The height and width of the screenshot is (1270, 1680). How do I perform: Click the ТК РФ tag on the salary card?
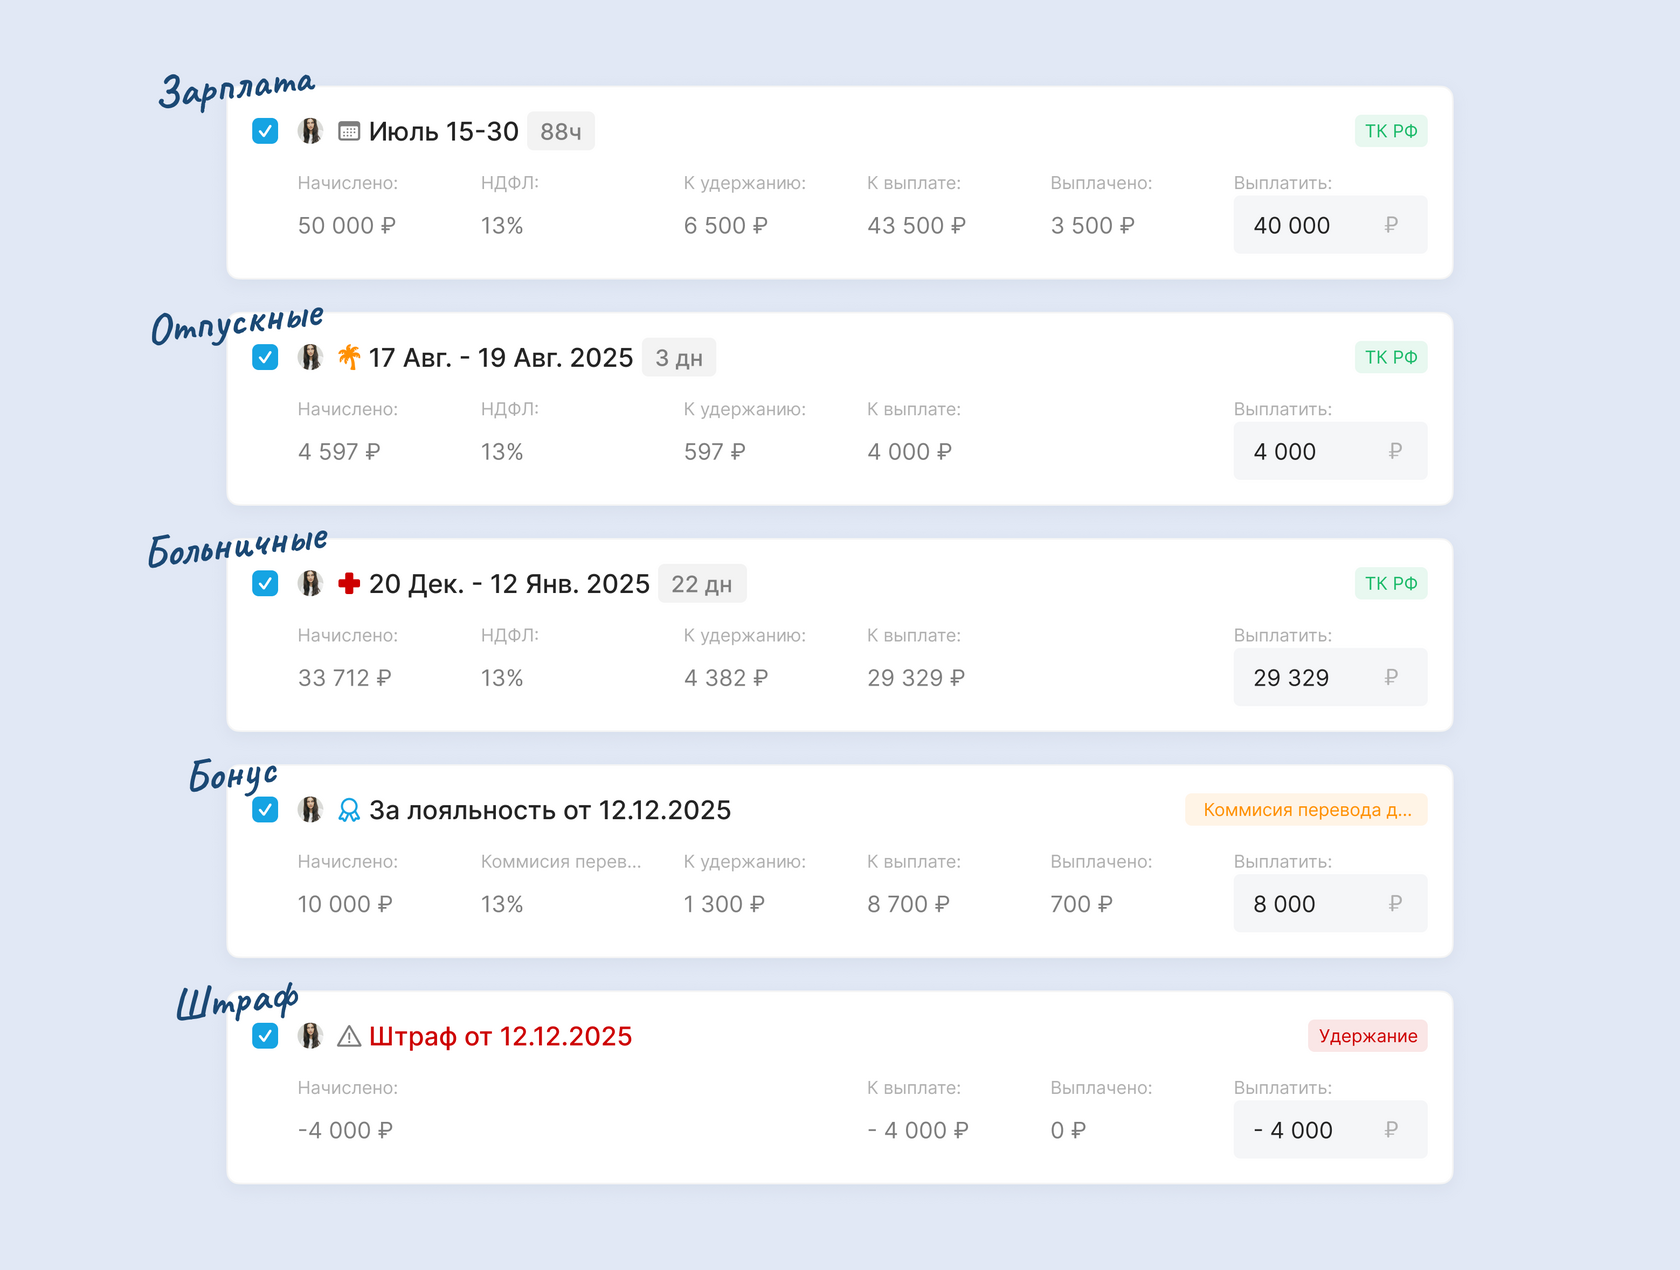point(1390,131)
